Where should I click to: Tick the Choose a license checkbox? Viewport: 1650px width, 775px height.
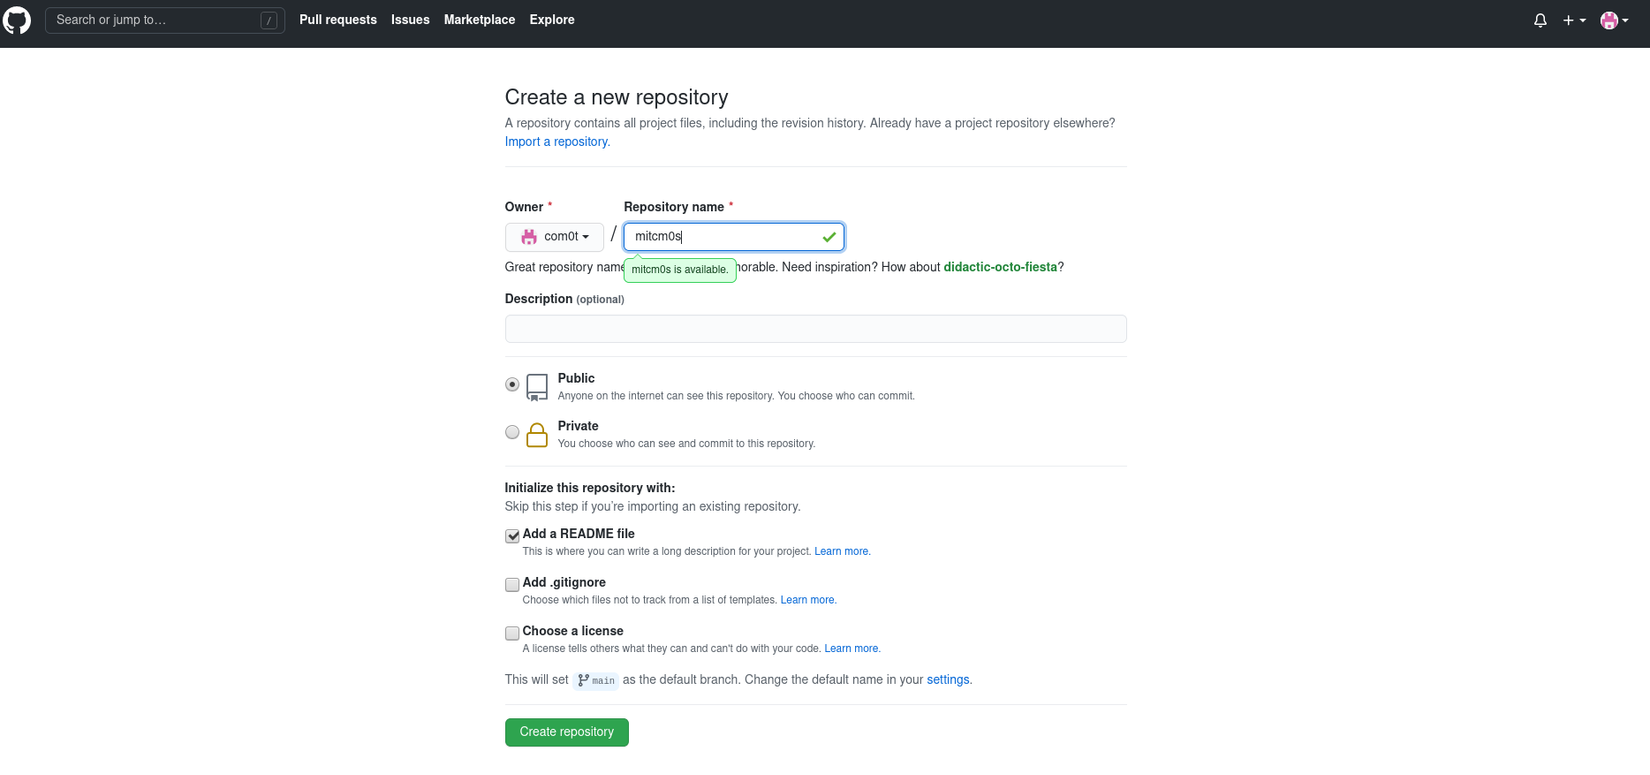(512, 633)
